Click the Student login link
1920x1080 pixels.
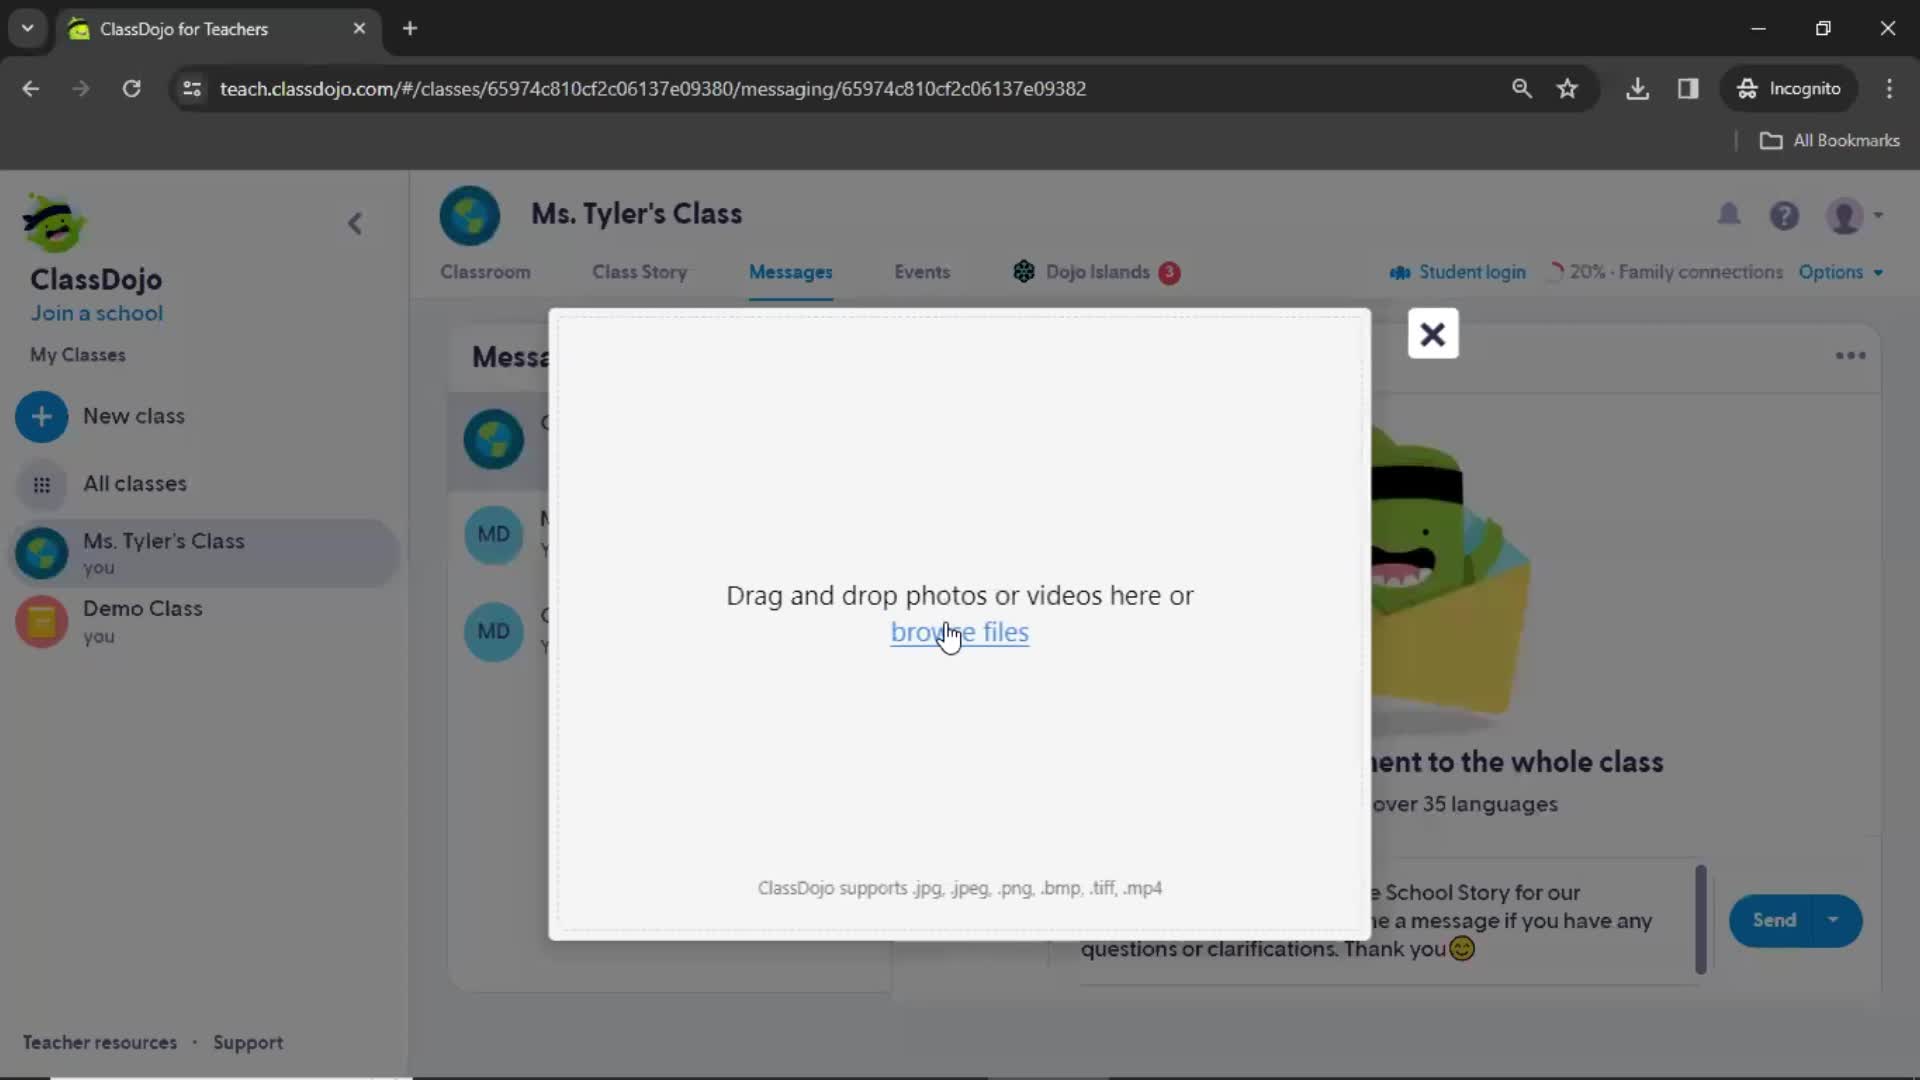click(x=1458, y=272)
